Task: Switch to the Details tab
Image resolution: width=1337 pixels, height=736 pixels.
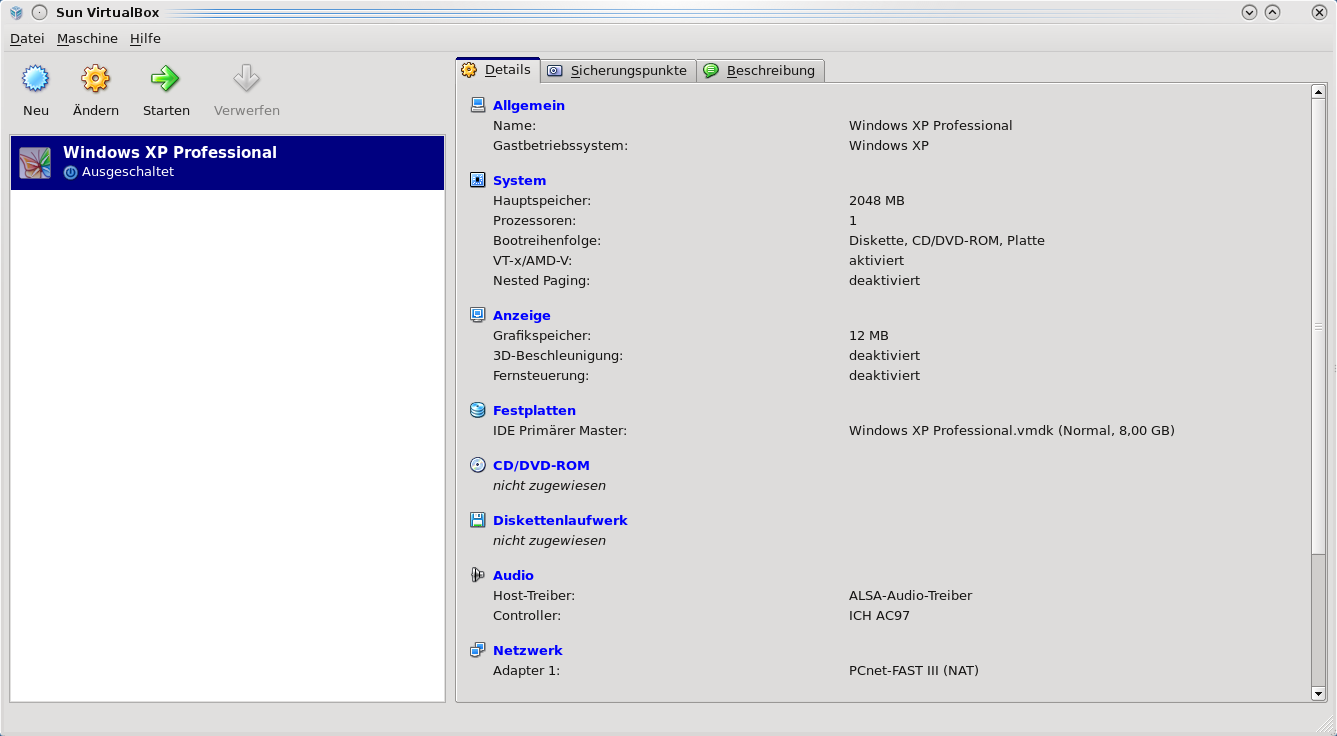Action: [x=498, y=70]
